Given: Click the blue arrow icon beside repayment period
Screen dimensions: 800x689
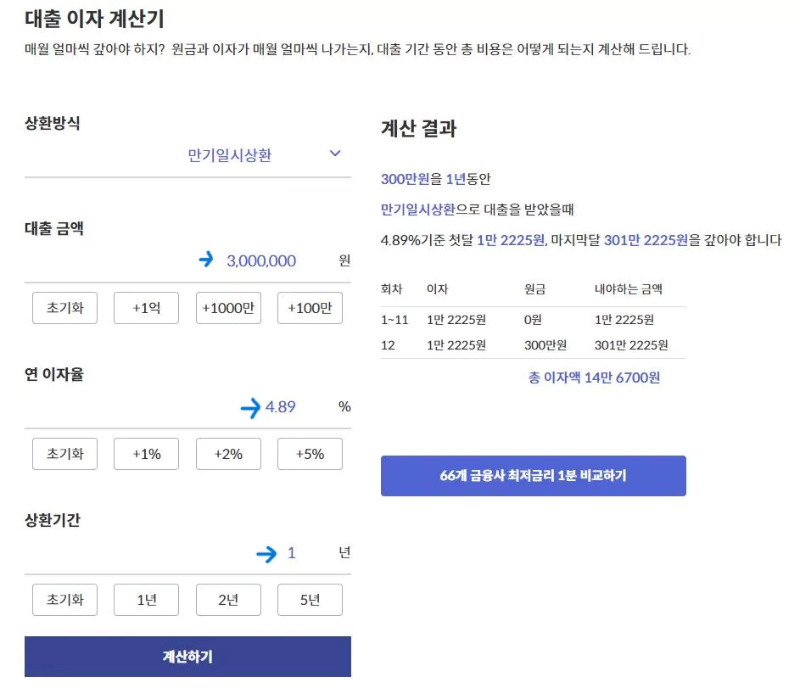Looking at the screenshot, I should (x=268, y=552).
